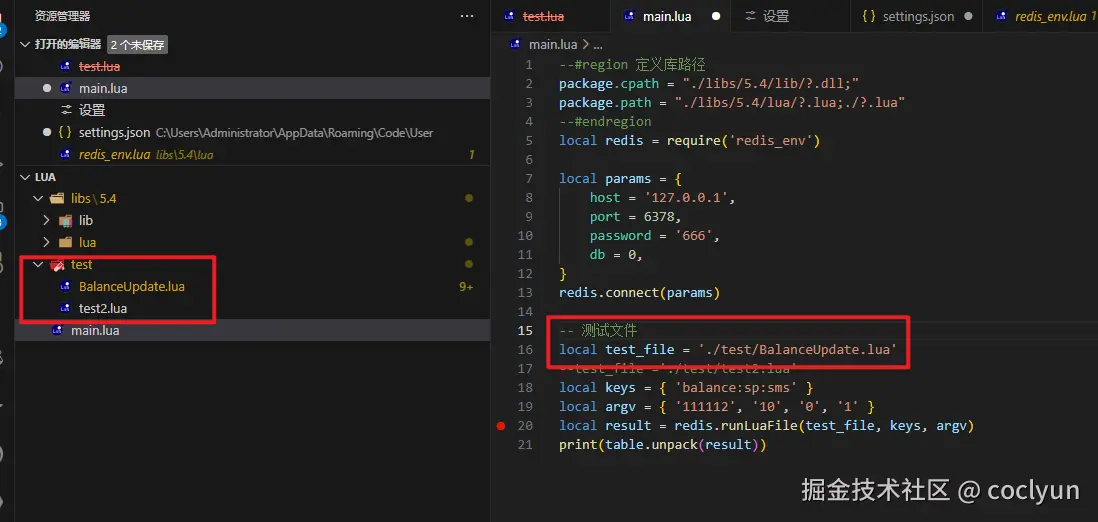Click line number 15 in the gutter
The image size is (1098, 522).
click(525, 330)
